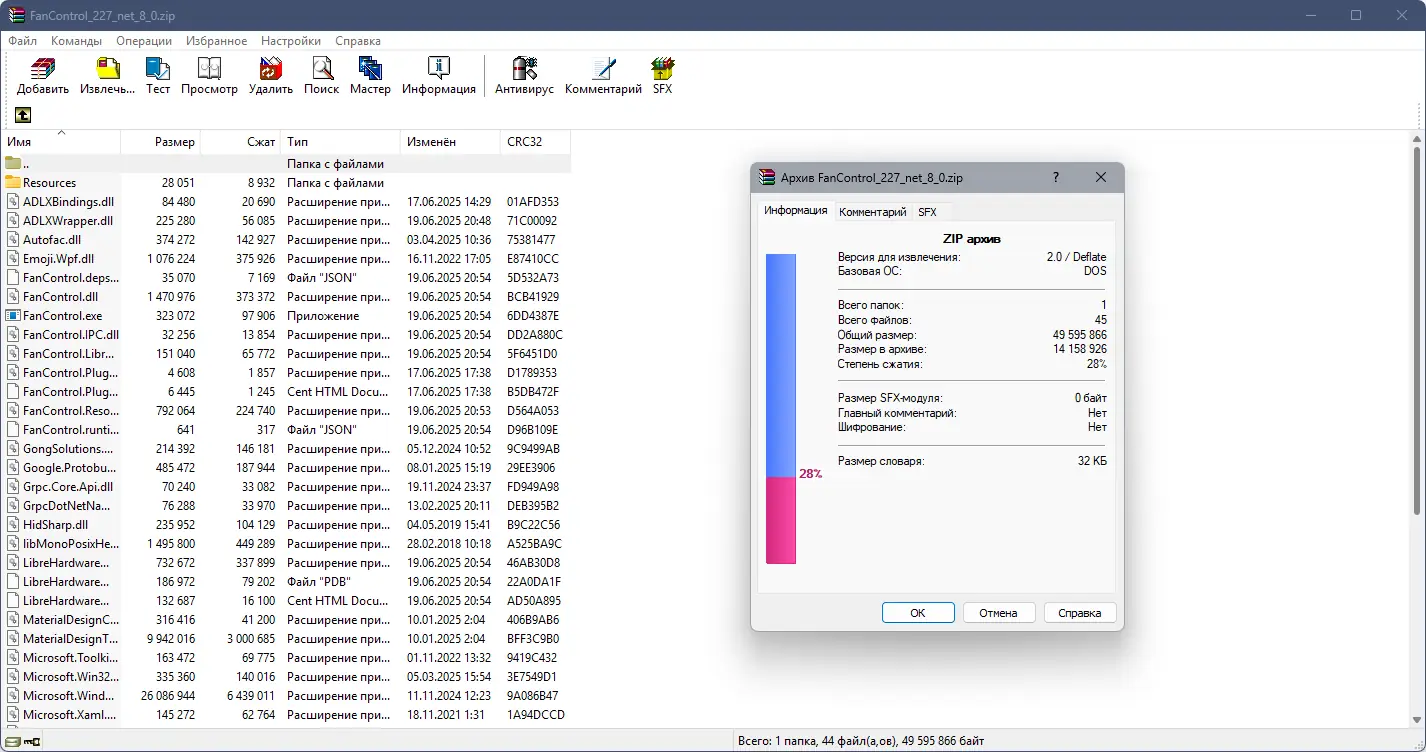Click the Autofac.dll file icon
The image size is (1426, 752).
pyautogui.click(x=13, y=240)
